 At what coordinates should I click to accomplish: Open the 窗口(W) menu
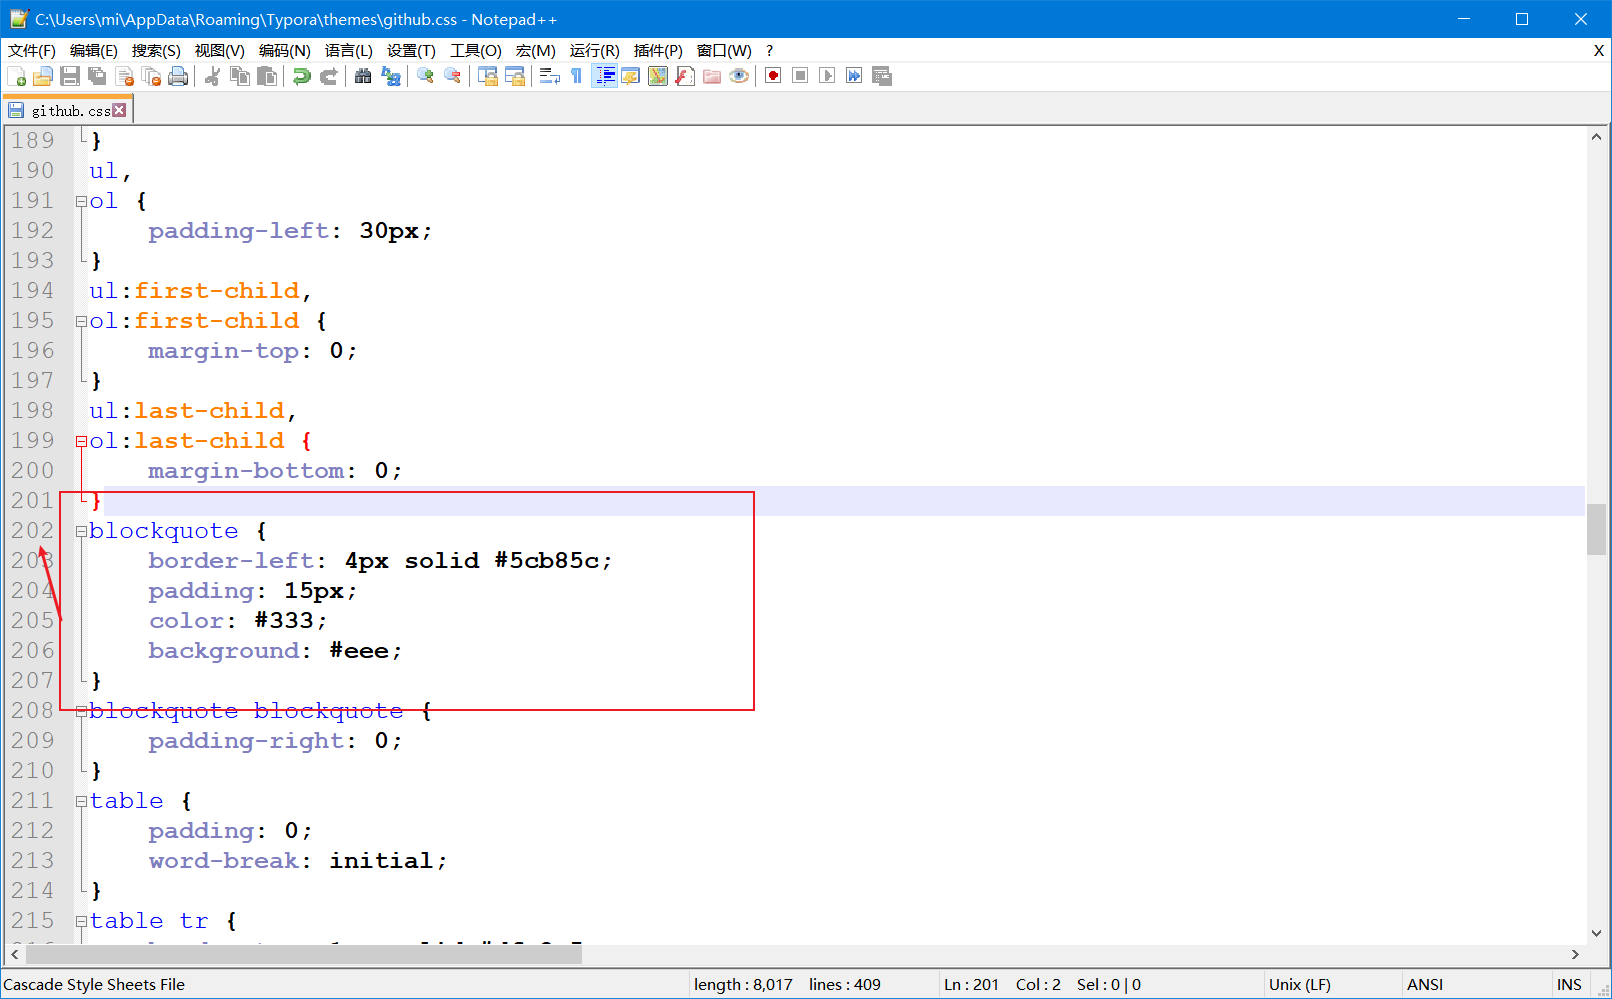pyautogui.click(x=724, y=50)
